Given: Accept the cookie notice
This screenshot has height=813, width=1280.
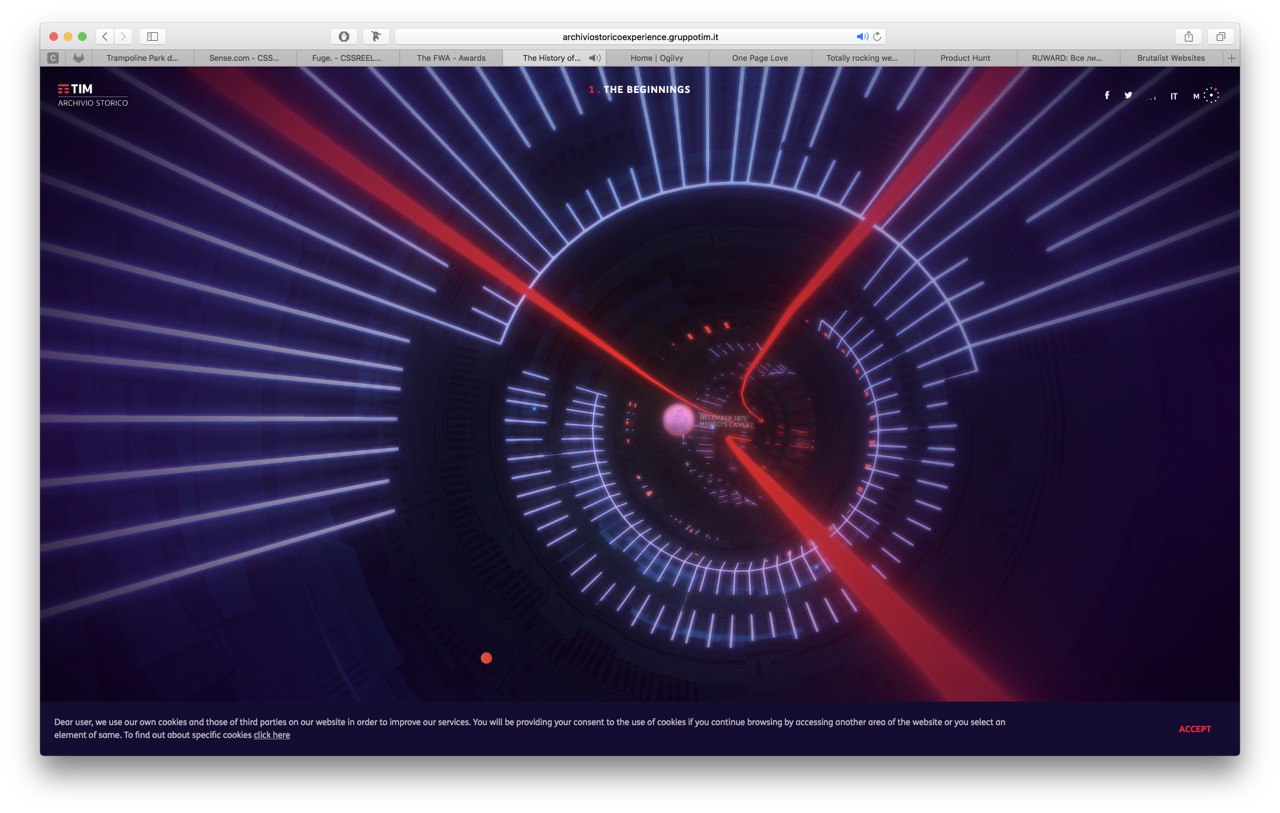Looking at the screenshot, I should tap(1195, 729).
